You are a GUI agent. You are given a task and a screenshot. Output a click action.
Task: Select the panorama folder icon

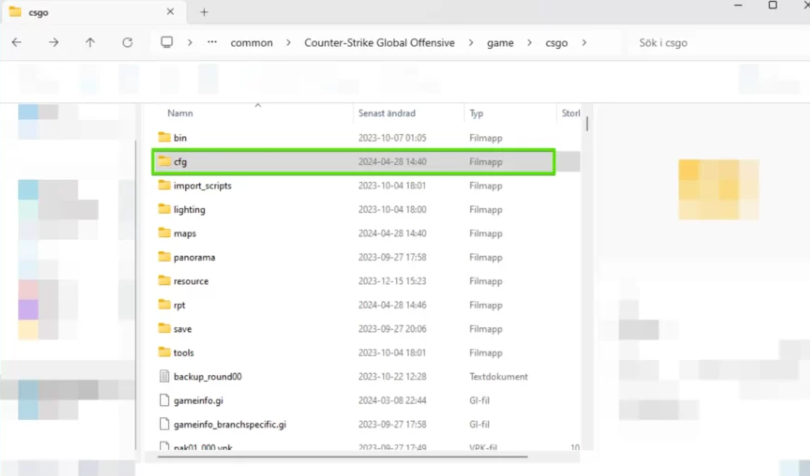click(164, 256)
